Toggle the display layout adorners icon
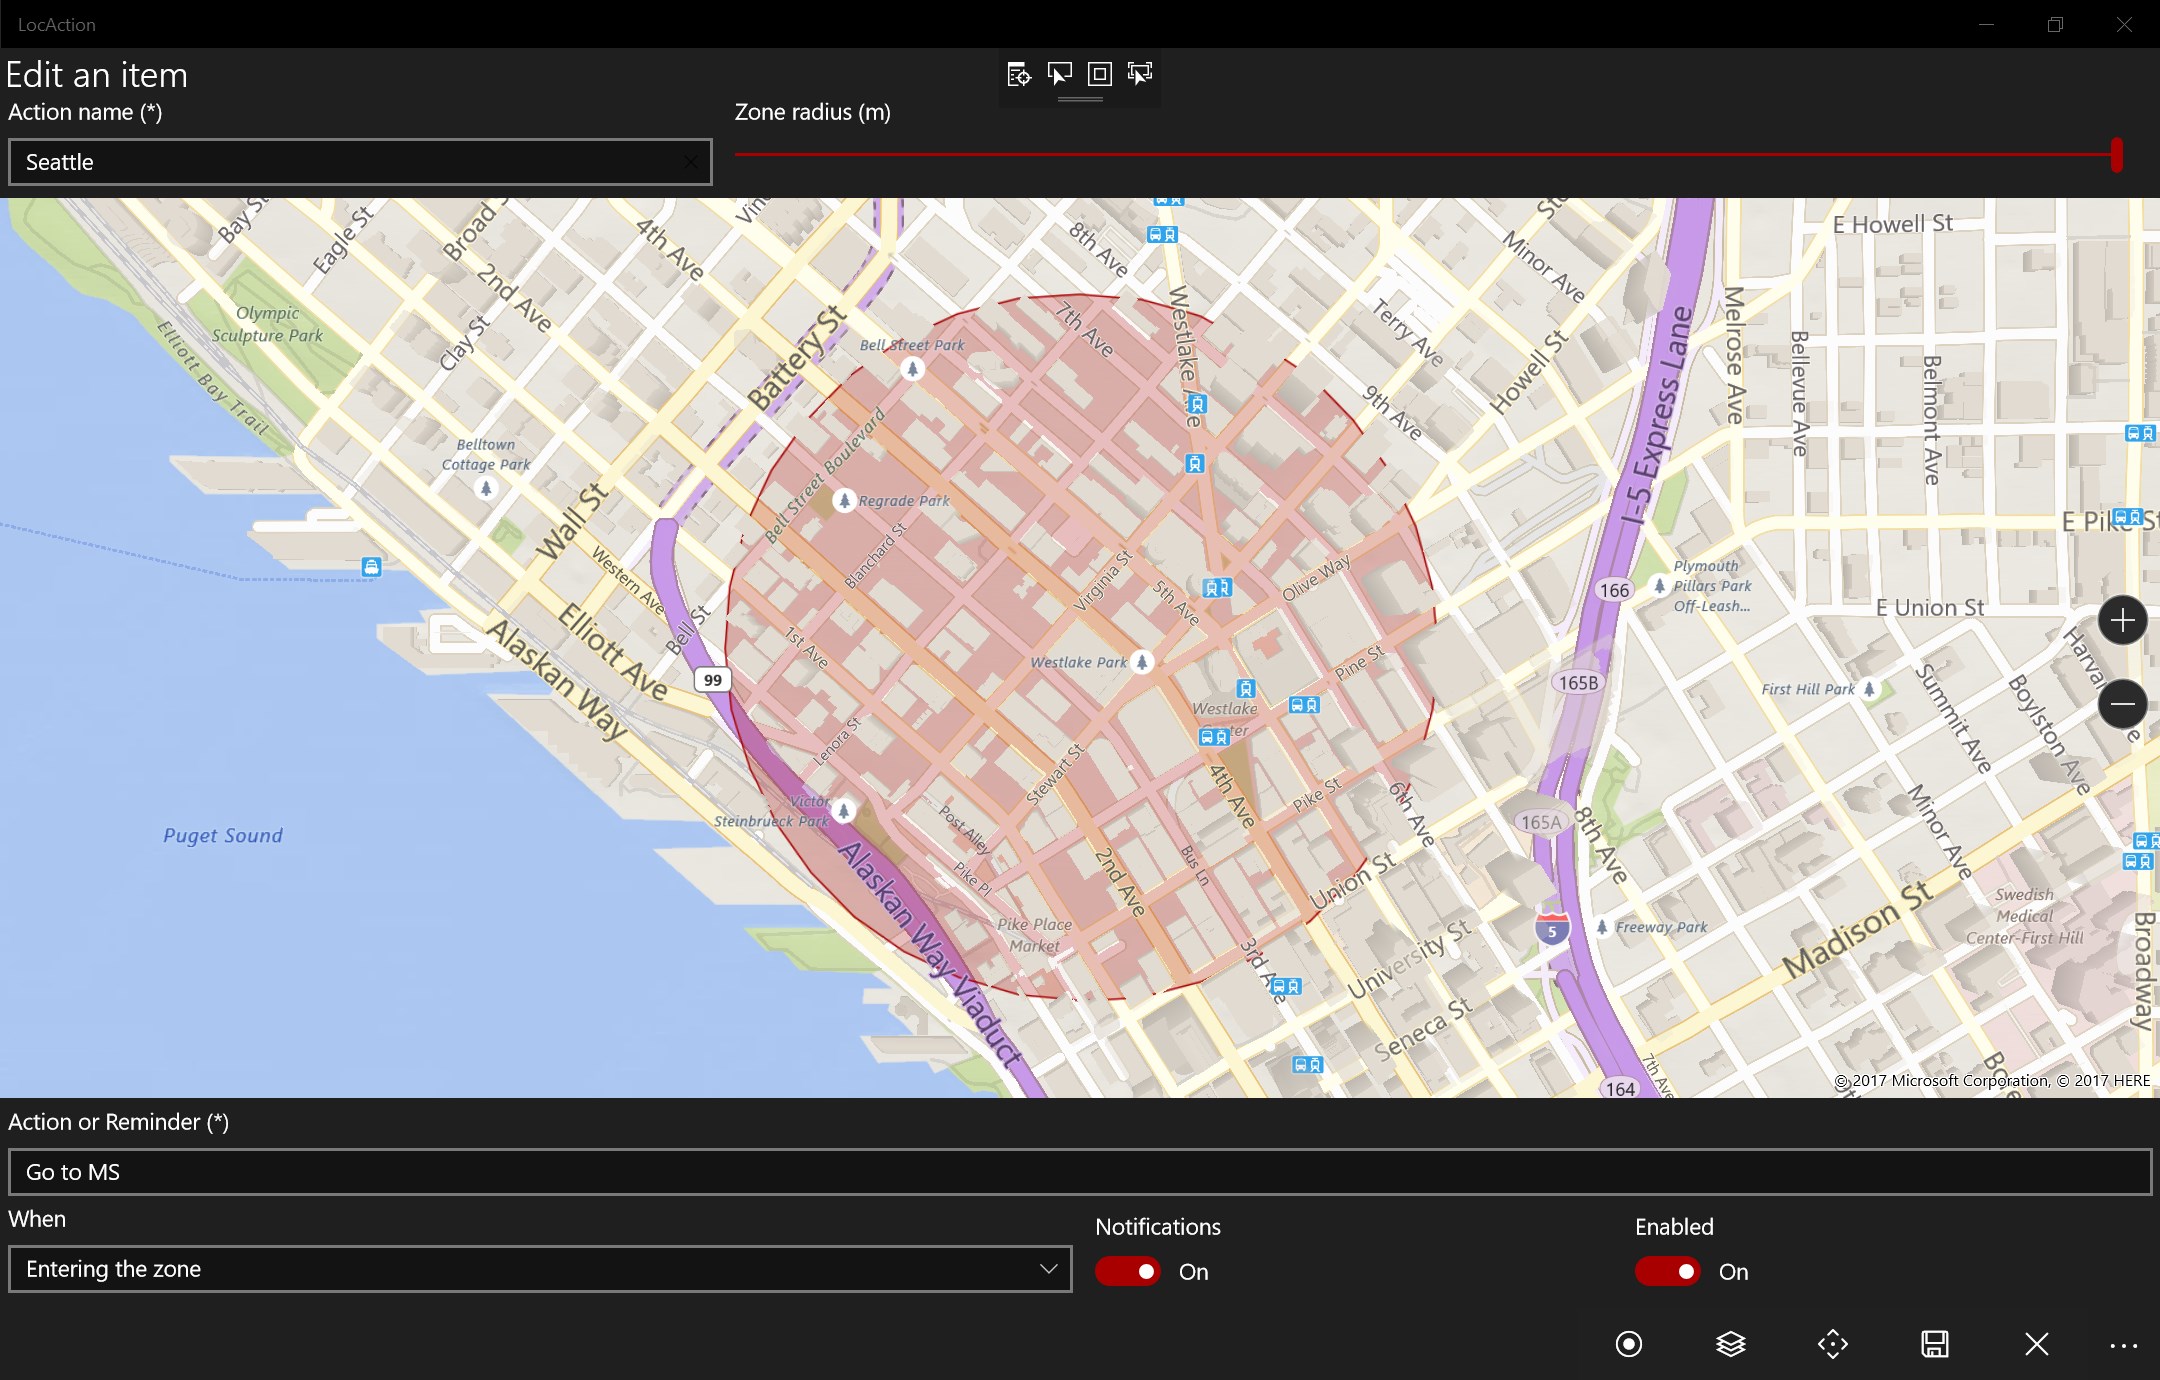2160x1380 pixels. point(1099,74)
